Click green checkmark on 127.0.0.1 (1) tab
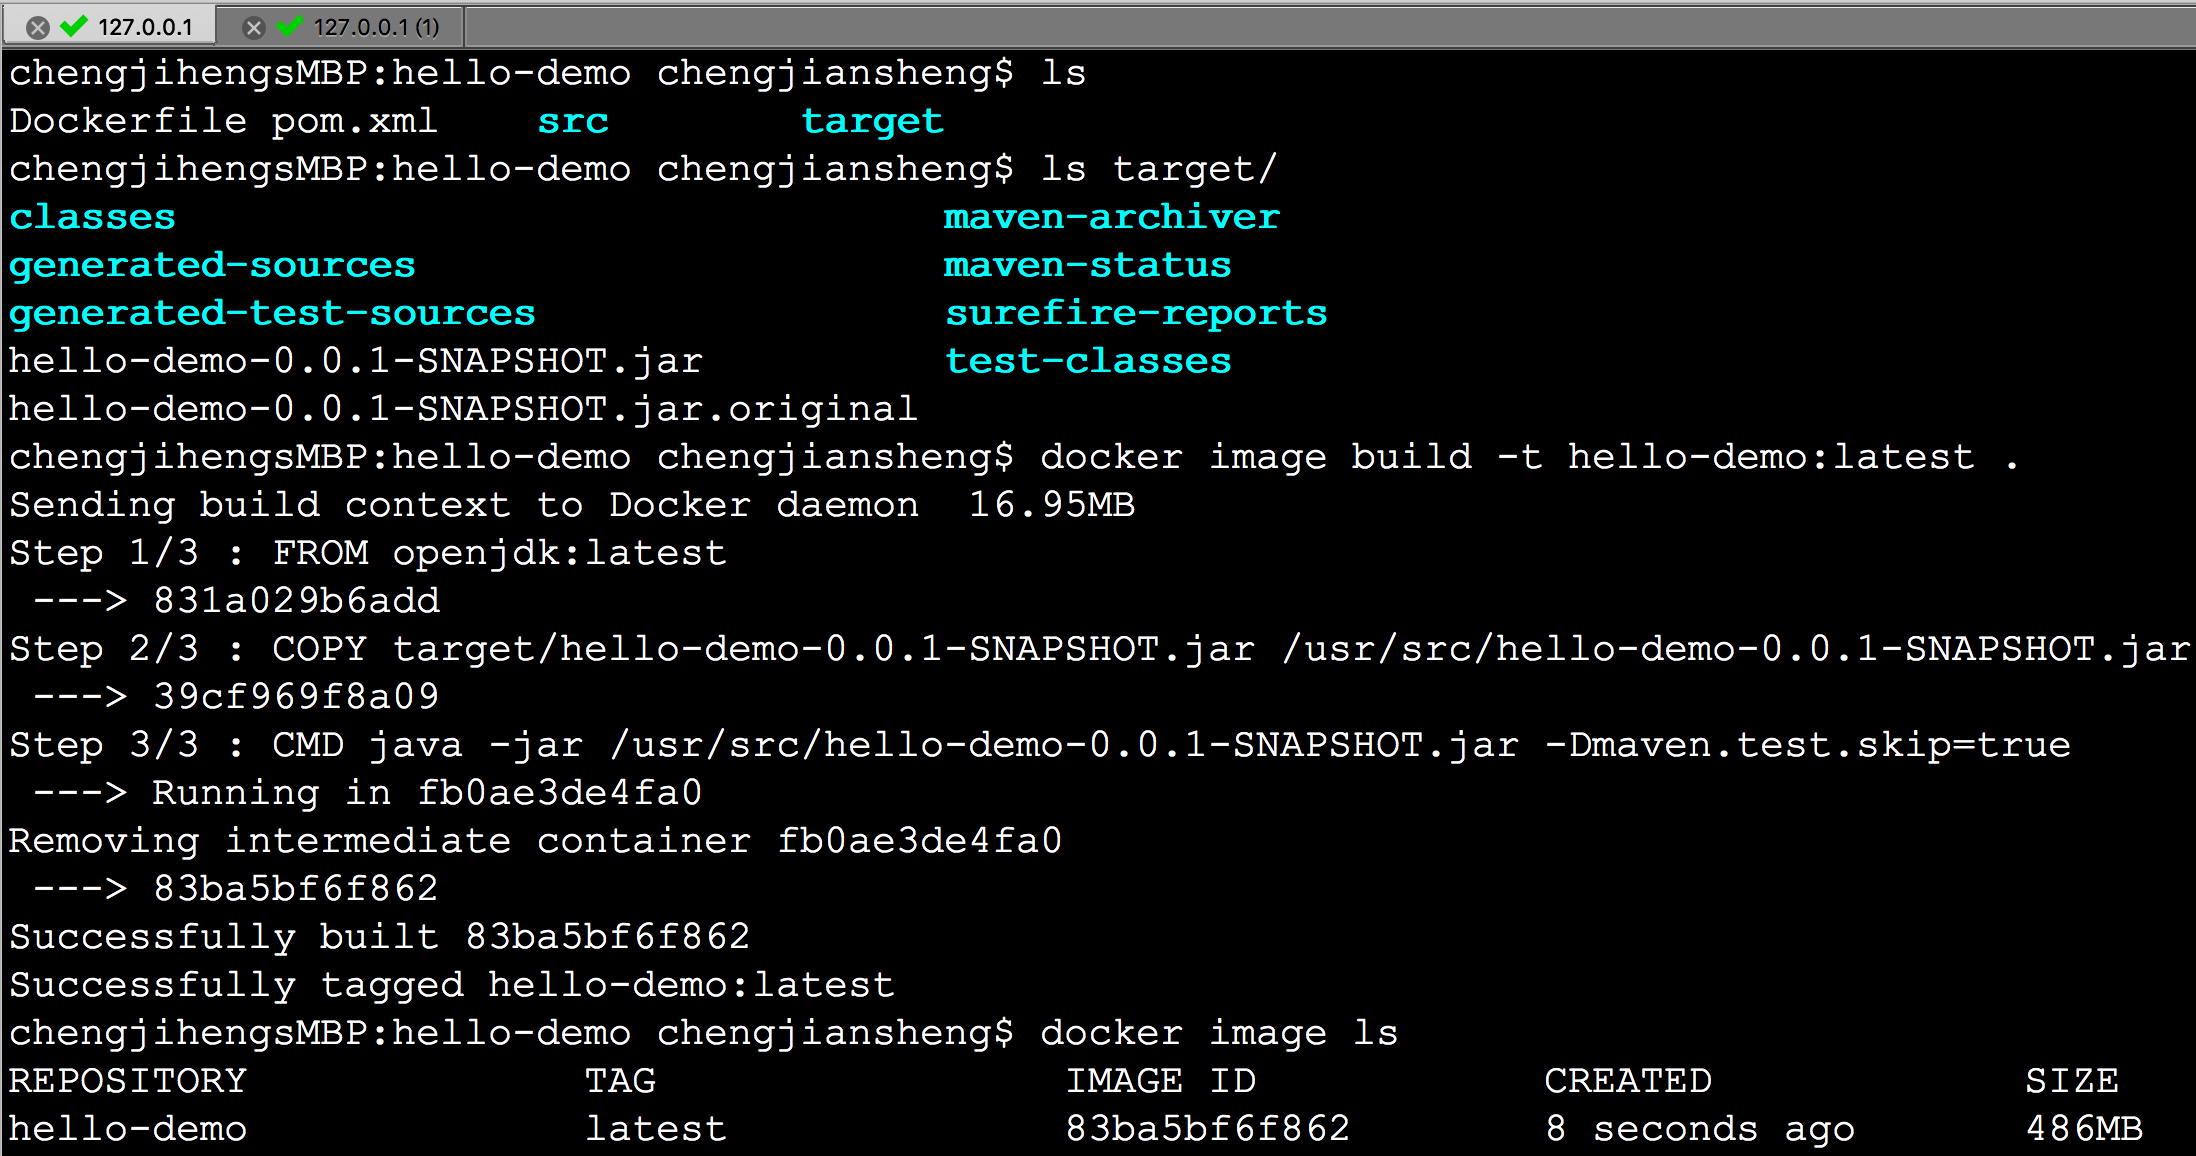Image resolution: width=2196 pixels, height=1156 pixels. tap(289, 26)
